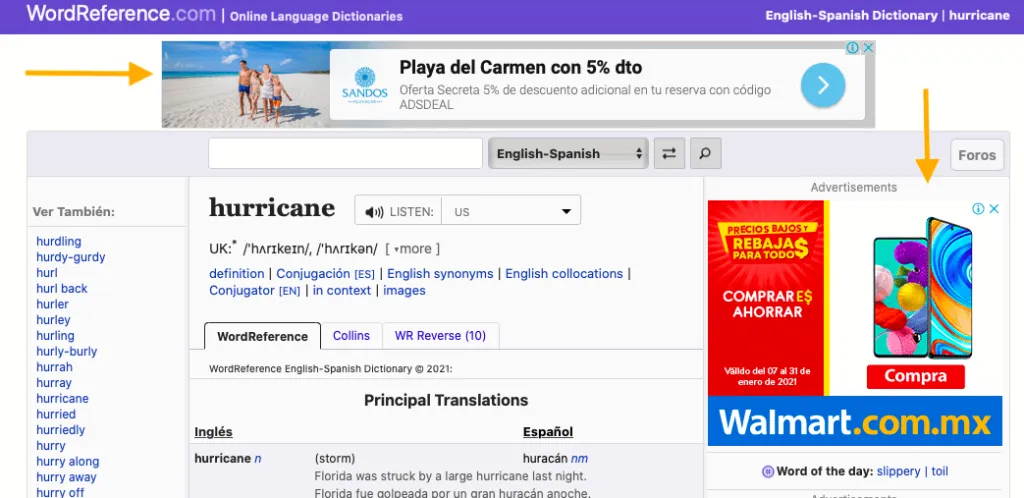Open the English-Spanish dictionary dropdown
The width and height of the screenshot is (1024, 498).
568,154
